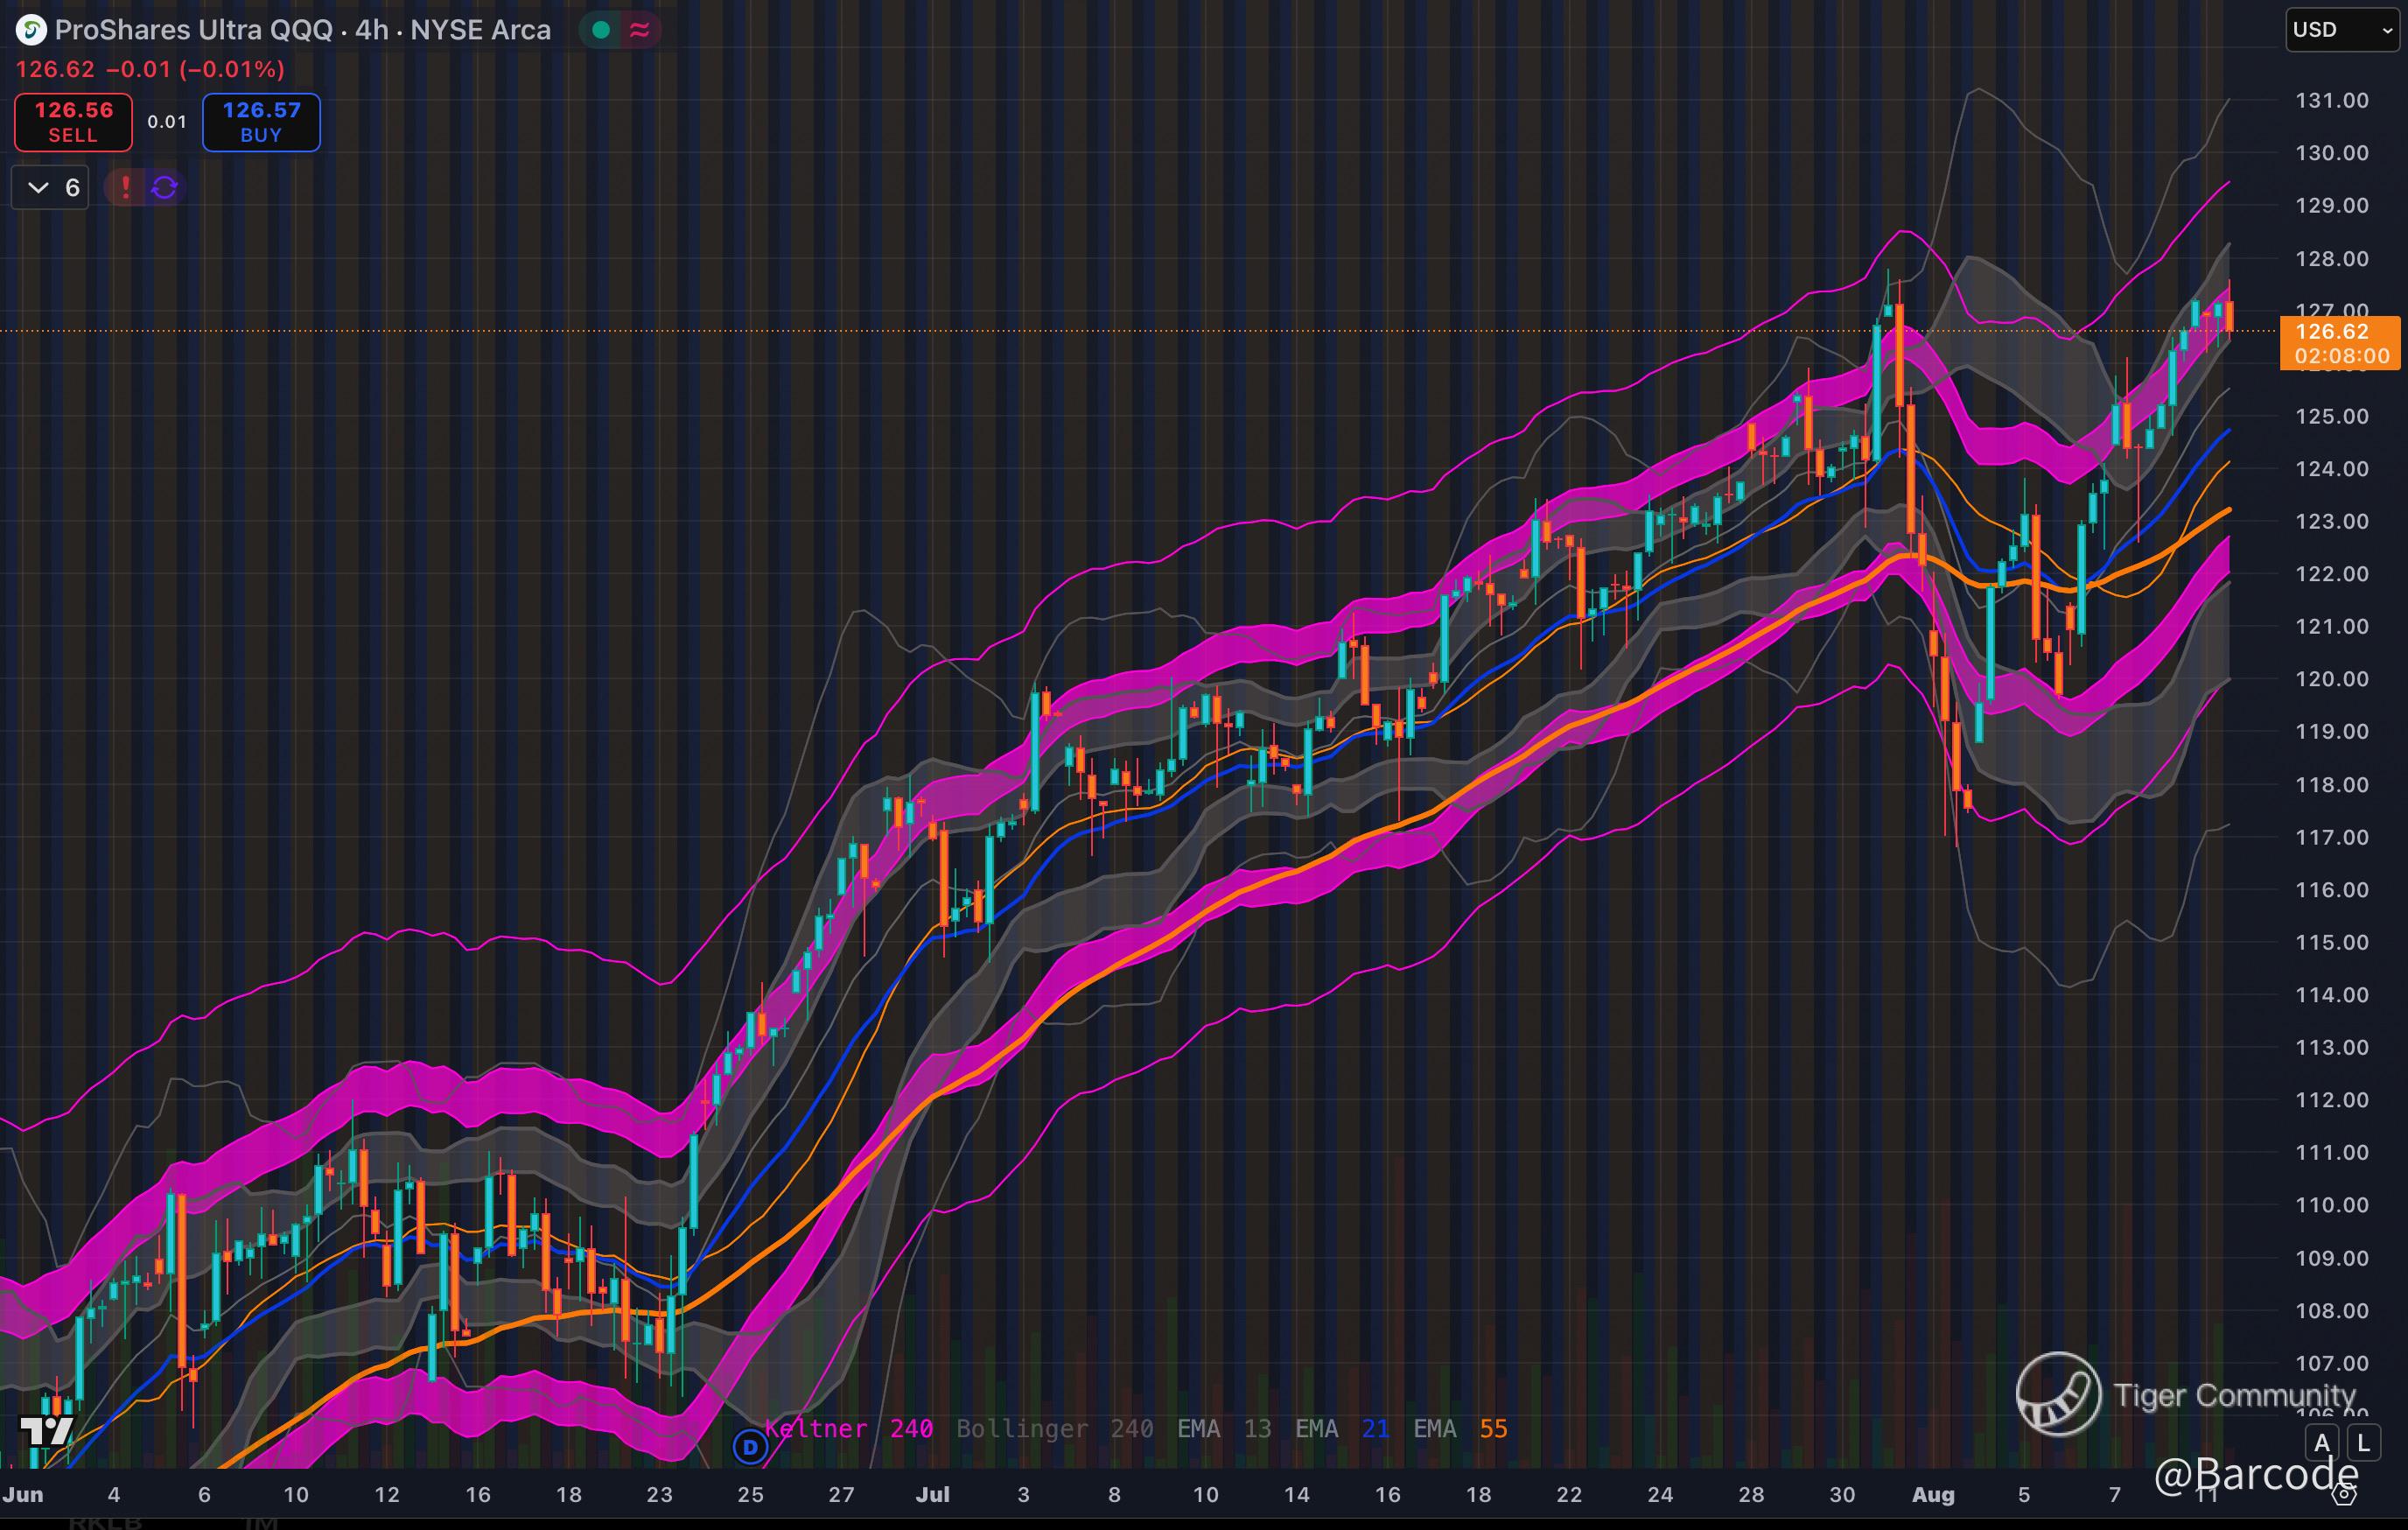This screenshot has width=2408, height=1530.
Task: Click the pink data delay wave icon
Action: (x=640, y=30)
